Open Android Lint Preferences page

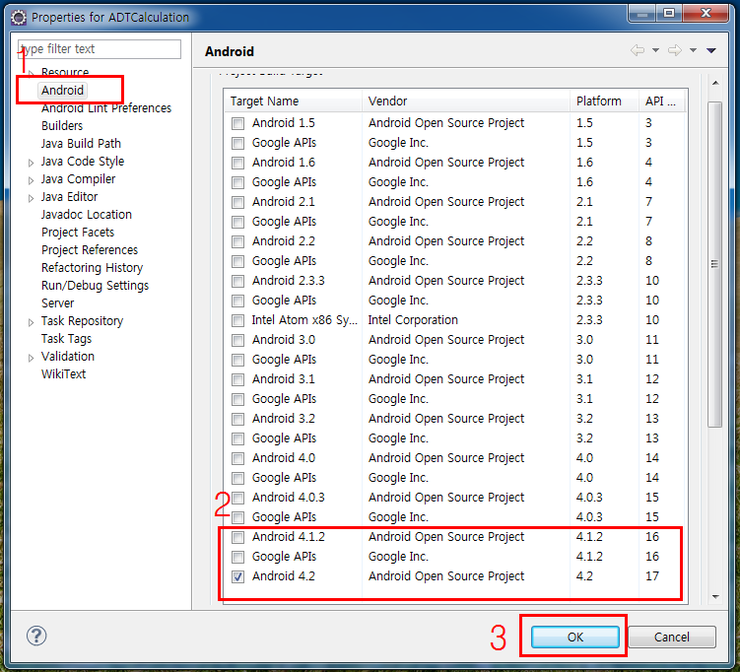(x=106, y=108)
